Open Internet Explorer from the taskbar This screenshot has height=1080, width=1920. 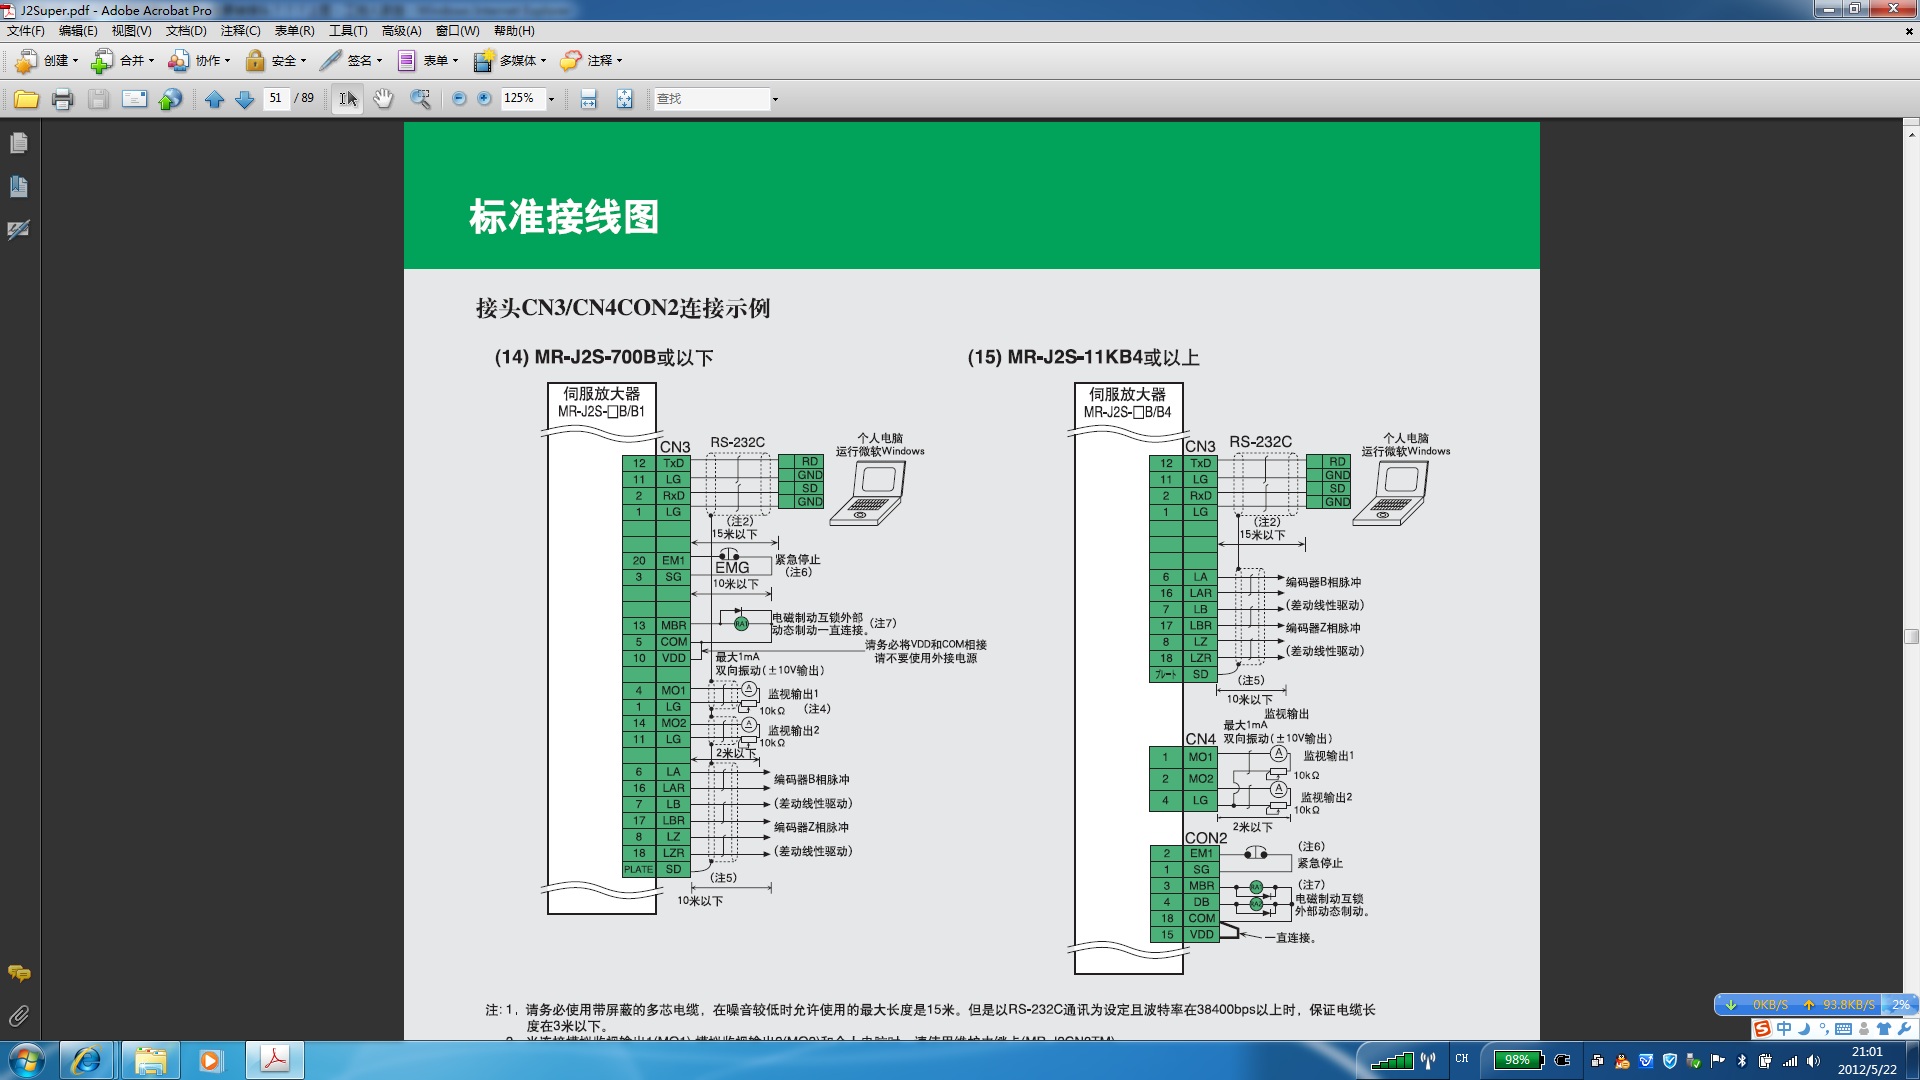coord(87,1060)
